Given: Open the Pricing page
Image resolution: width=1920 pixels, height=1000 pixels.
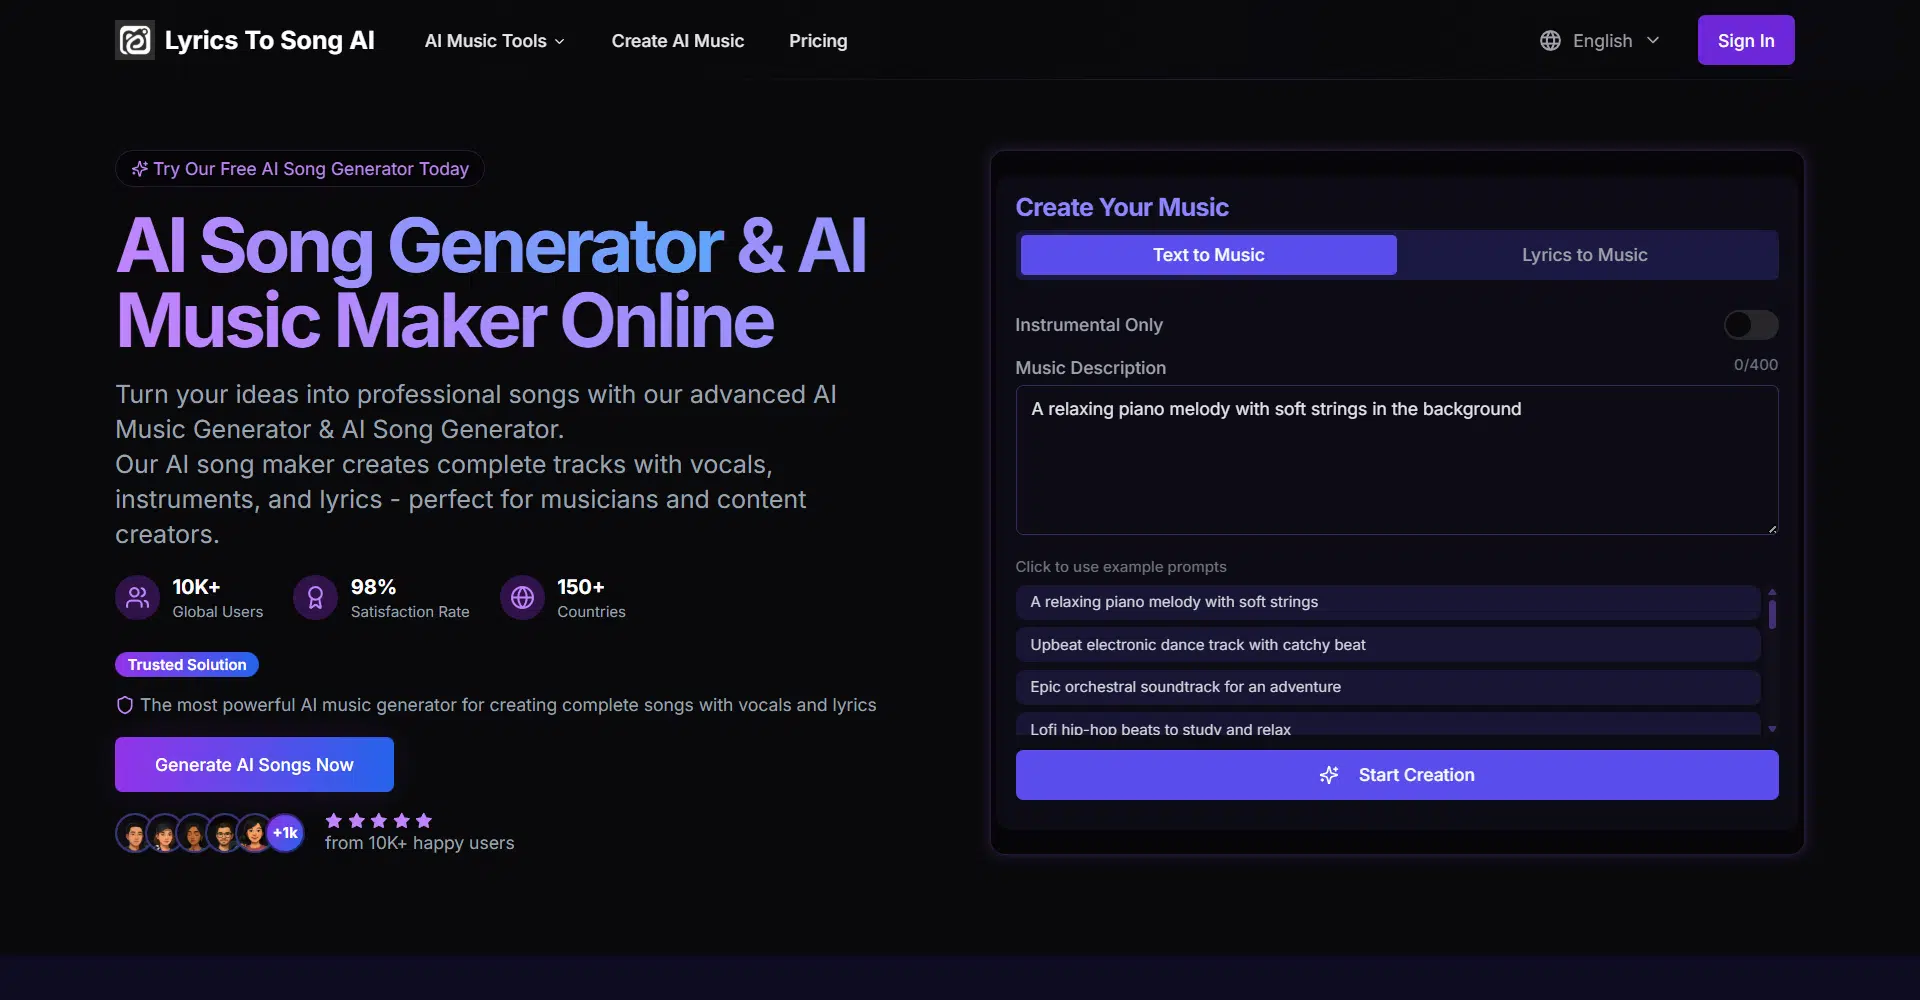Looking at the screenshot, I should tap(817, 41).
